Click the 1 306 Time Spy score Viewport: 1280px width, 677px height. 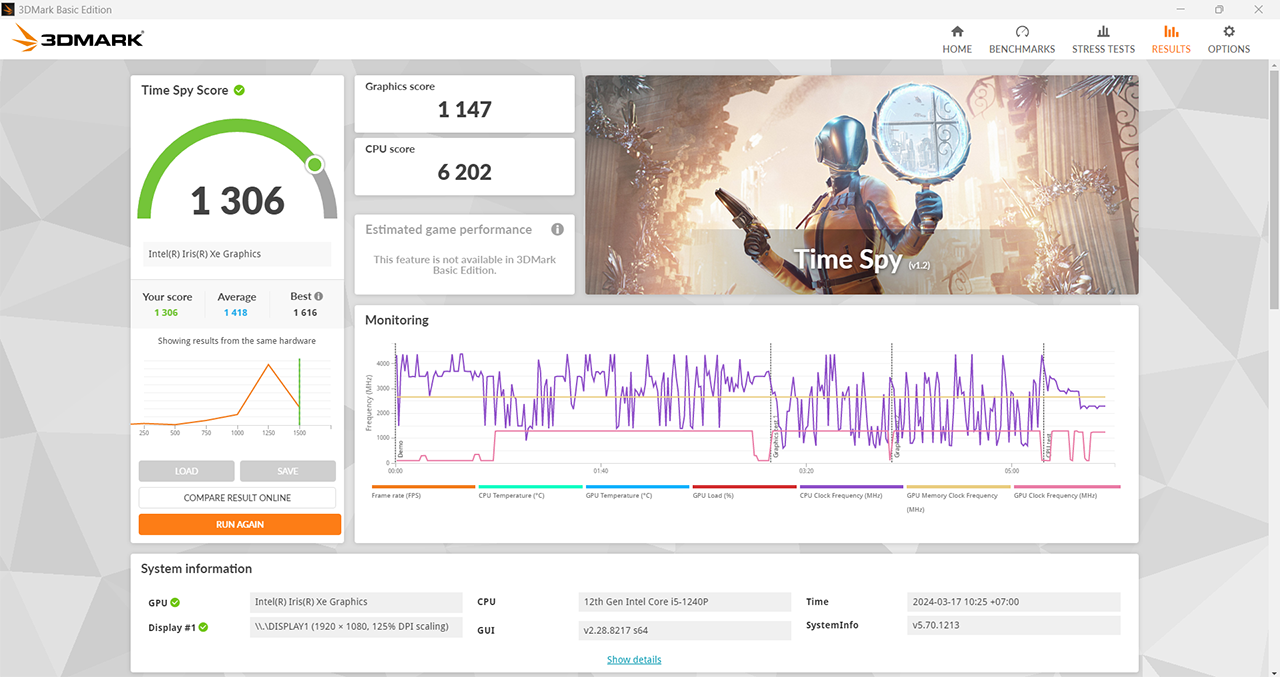(238, 201)
